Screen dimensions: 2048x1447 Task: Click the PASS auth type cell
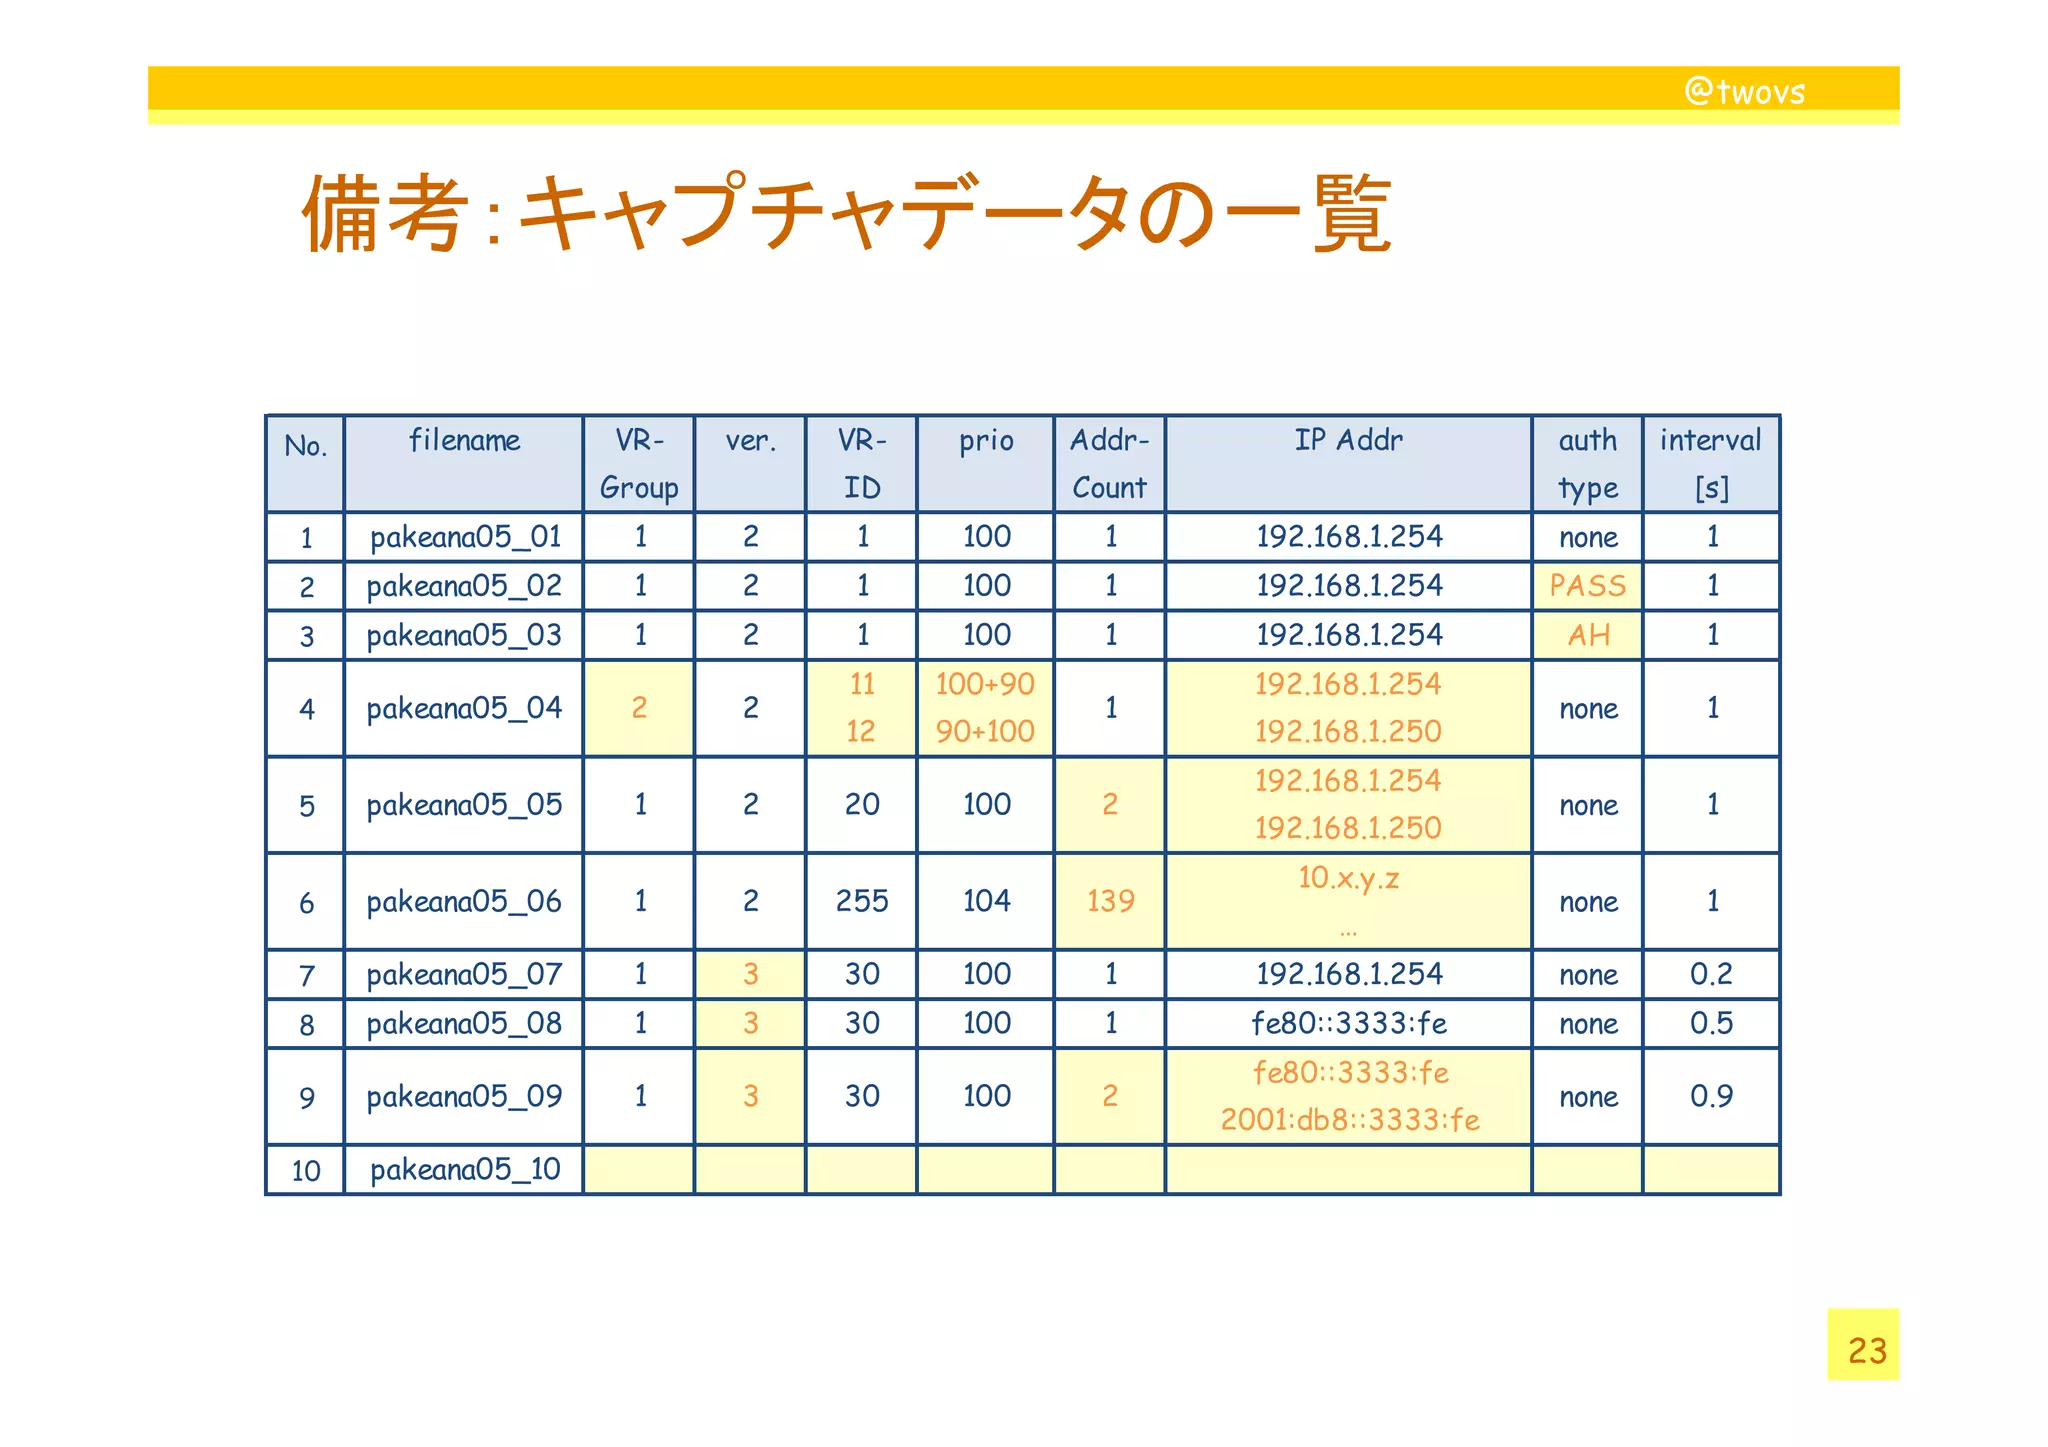pyautogui.click(x=1588, y=586)
